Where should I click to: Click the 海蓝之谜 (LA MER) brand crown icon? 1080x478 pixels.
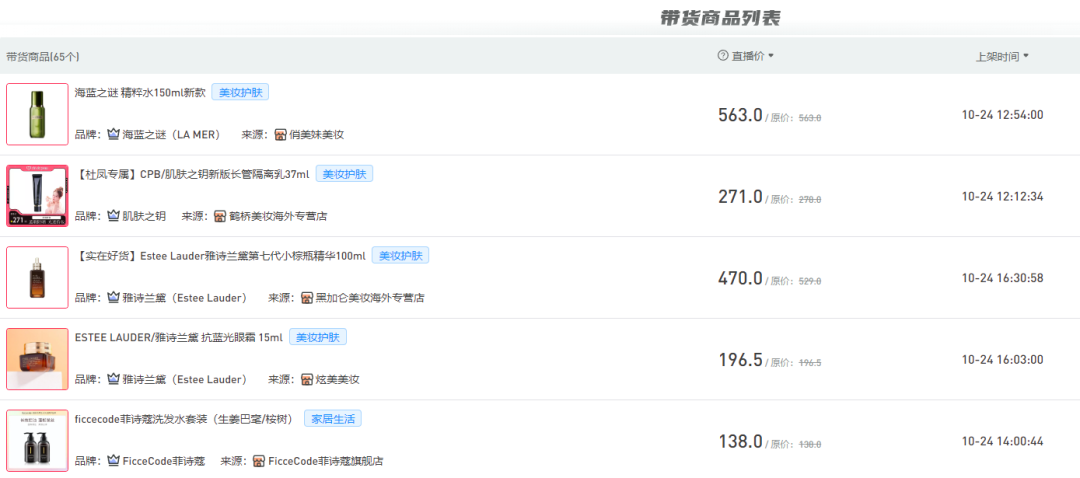[113, 134]
